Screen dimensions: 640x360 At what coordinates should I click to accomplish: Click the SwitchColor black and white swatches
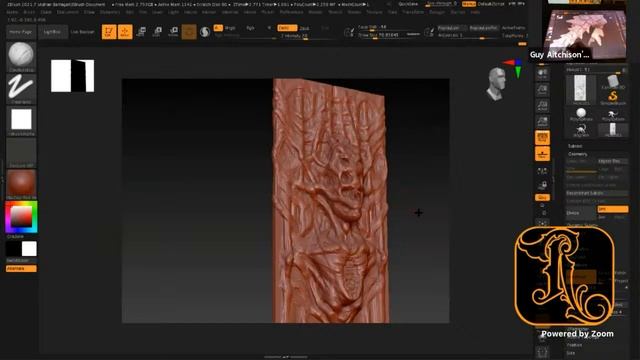pos(21,249)
